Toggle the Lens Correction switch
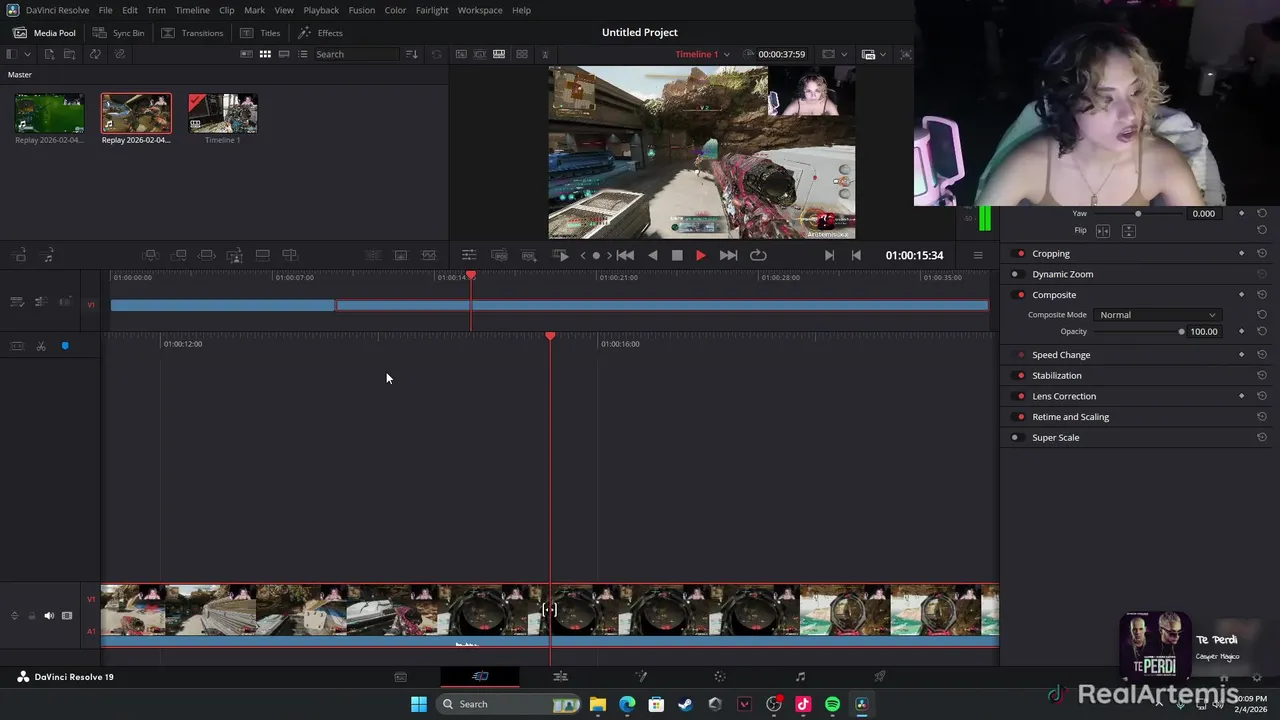The height and width of the screenshot is (720, 1280). 1020,396
